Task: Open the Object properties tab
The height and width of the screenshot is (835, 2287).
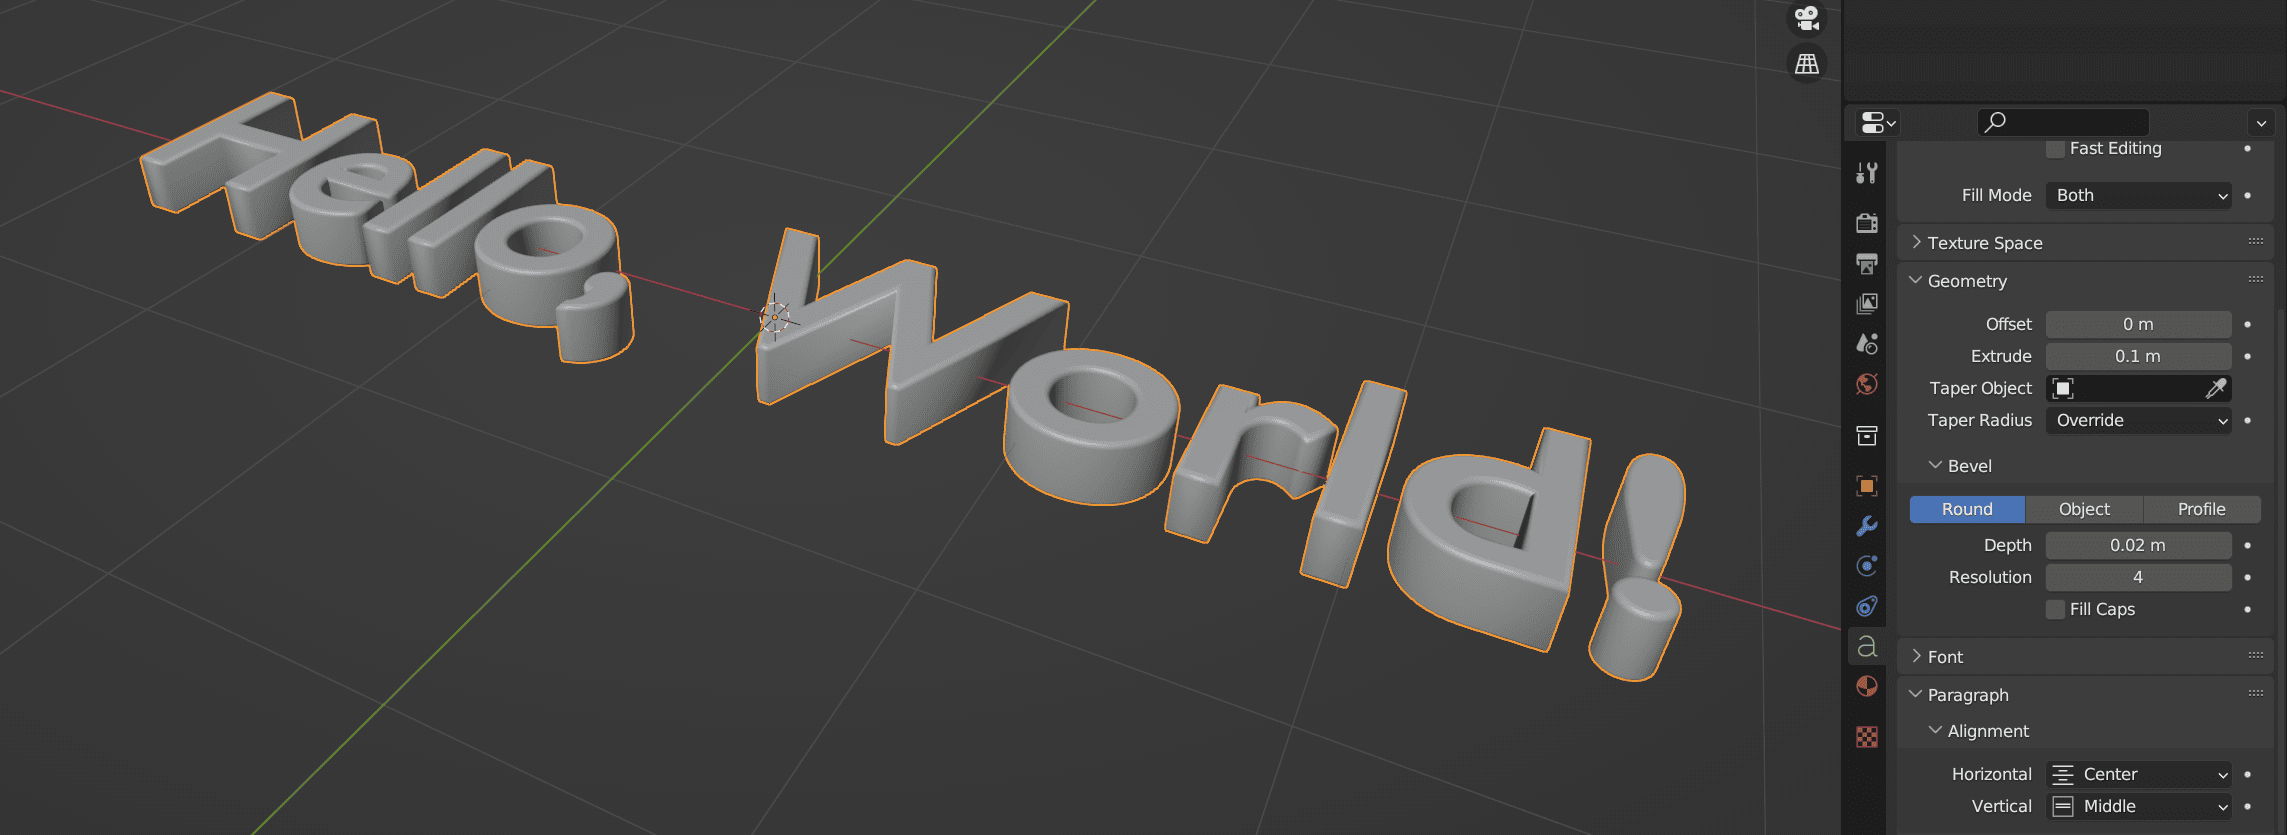Action: tap(1866, 486)
